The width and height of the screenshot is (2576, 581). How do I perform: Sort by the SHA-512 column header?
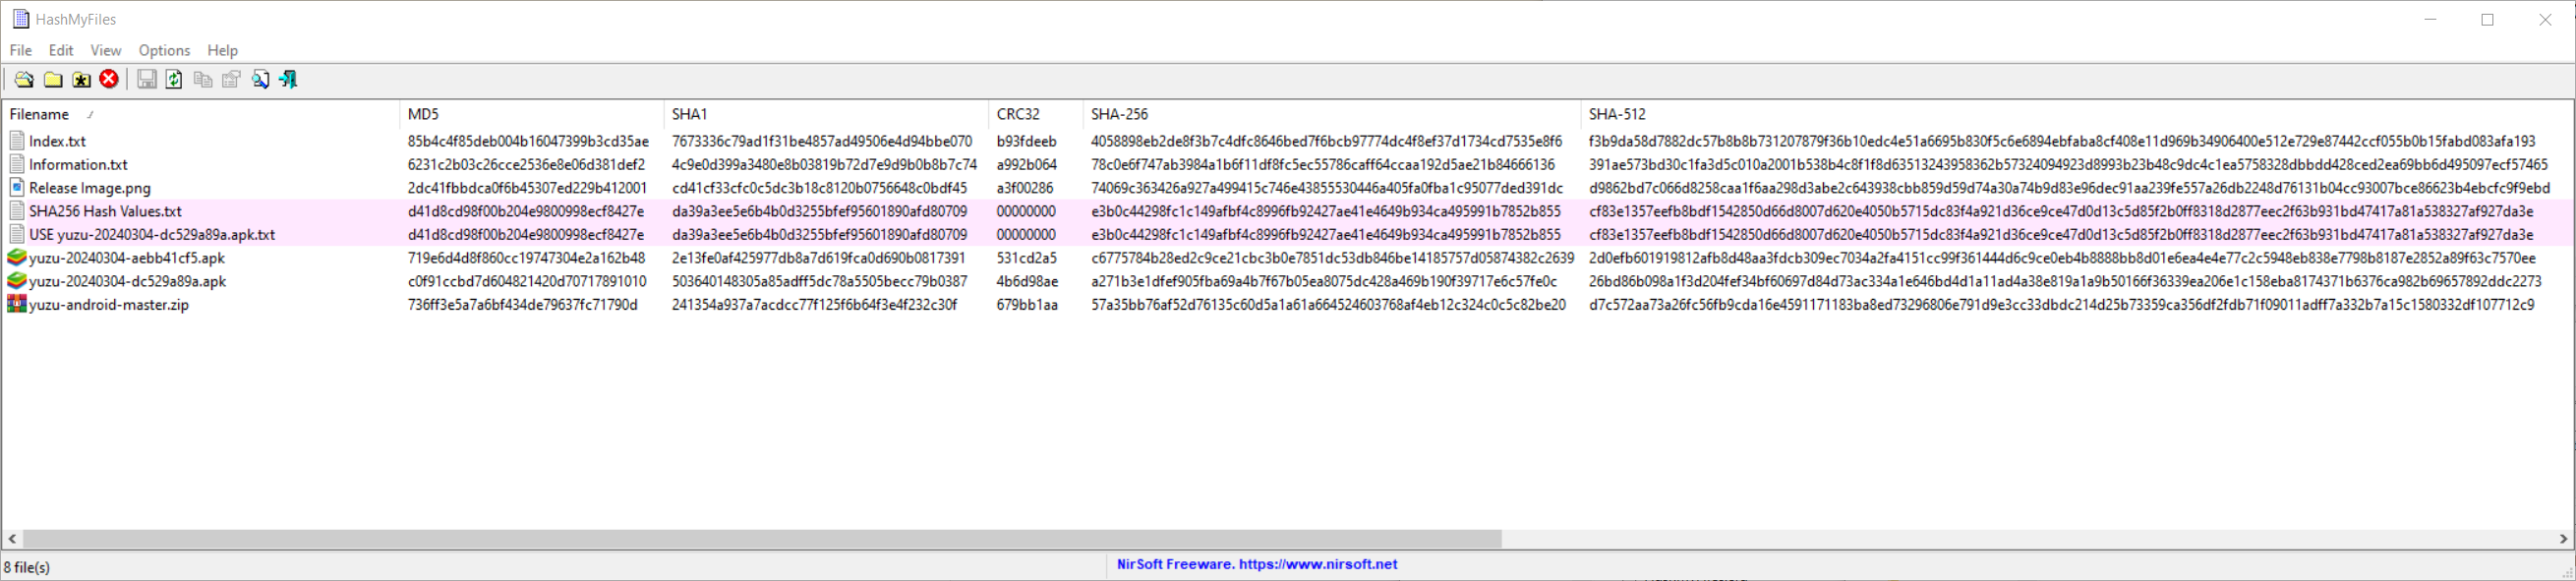pos(2076,114)
